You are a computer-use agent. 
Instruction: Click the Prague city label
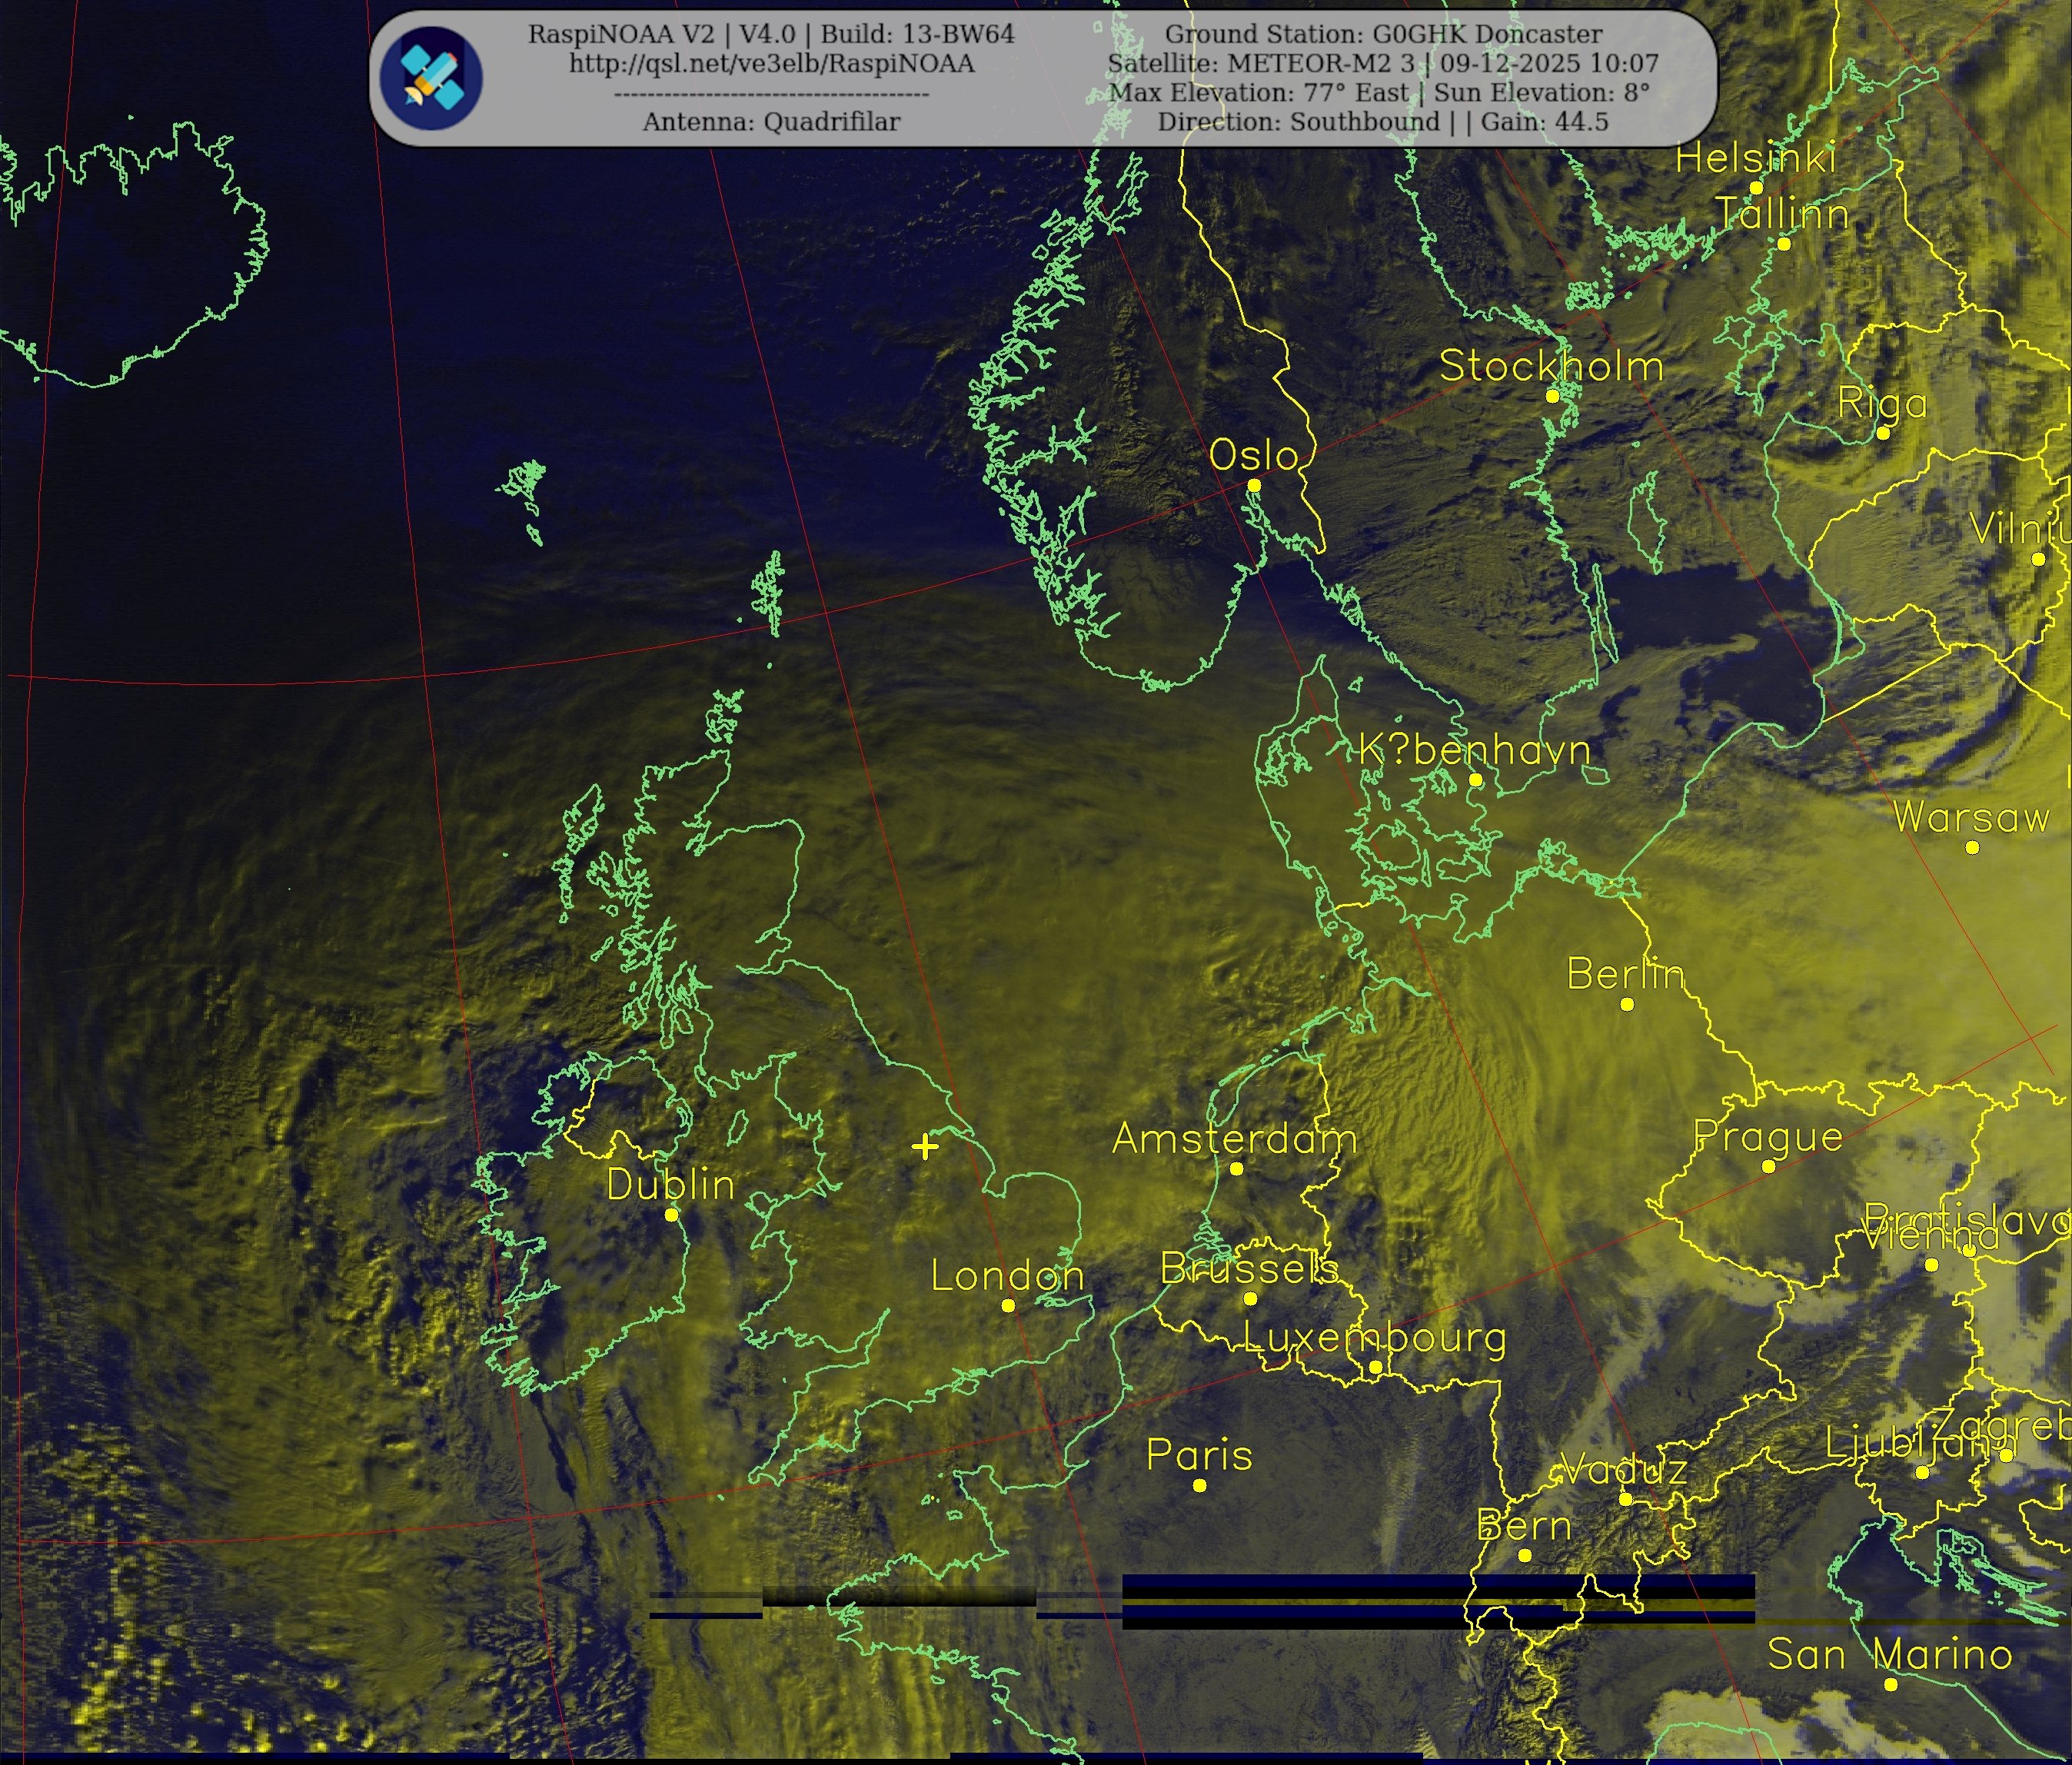coord(1767,1137)
